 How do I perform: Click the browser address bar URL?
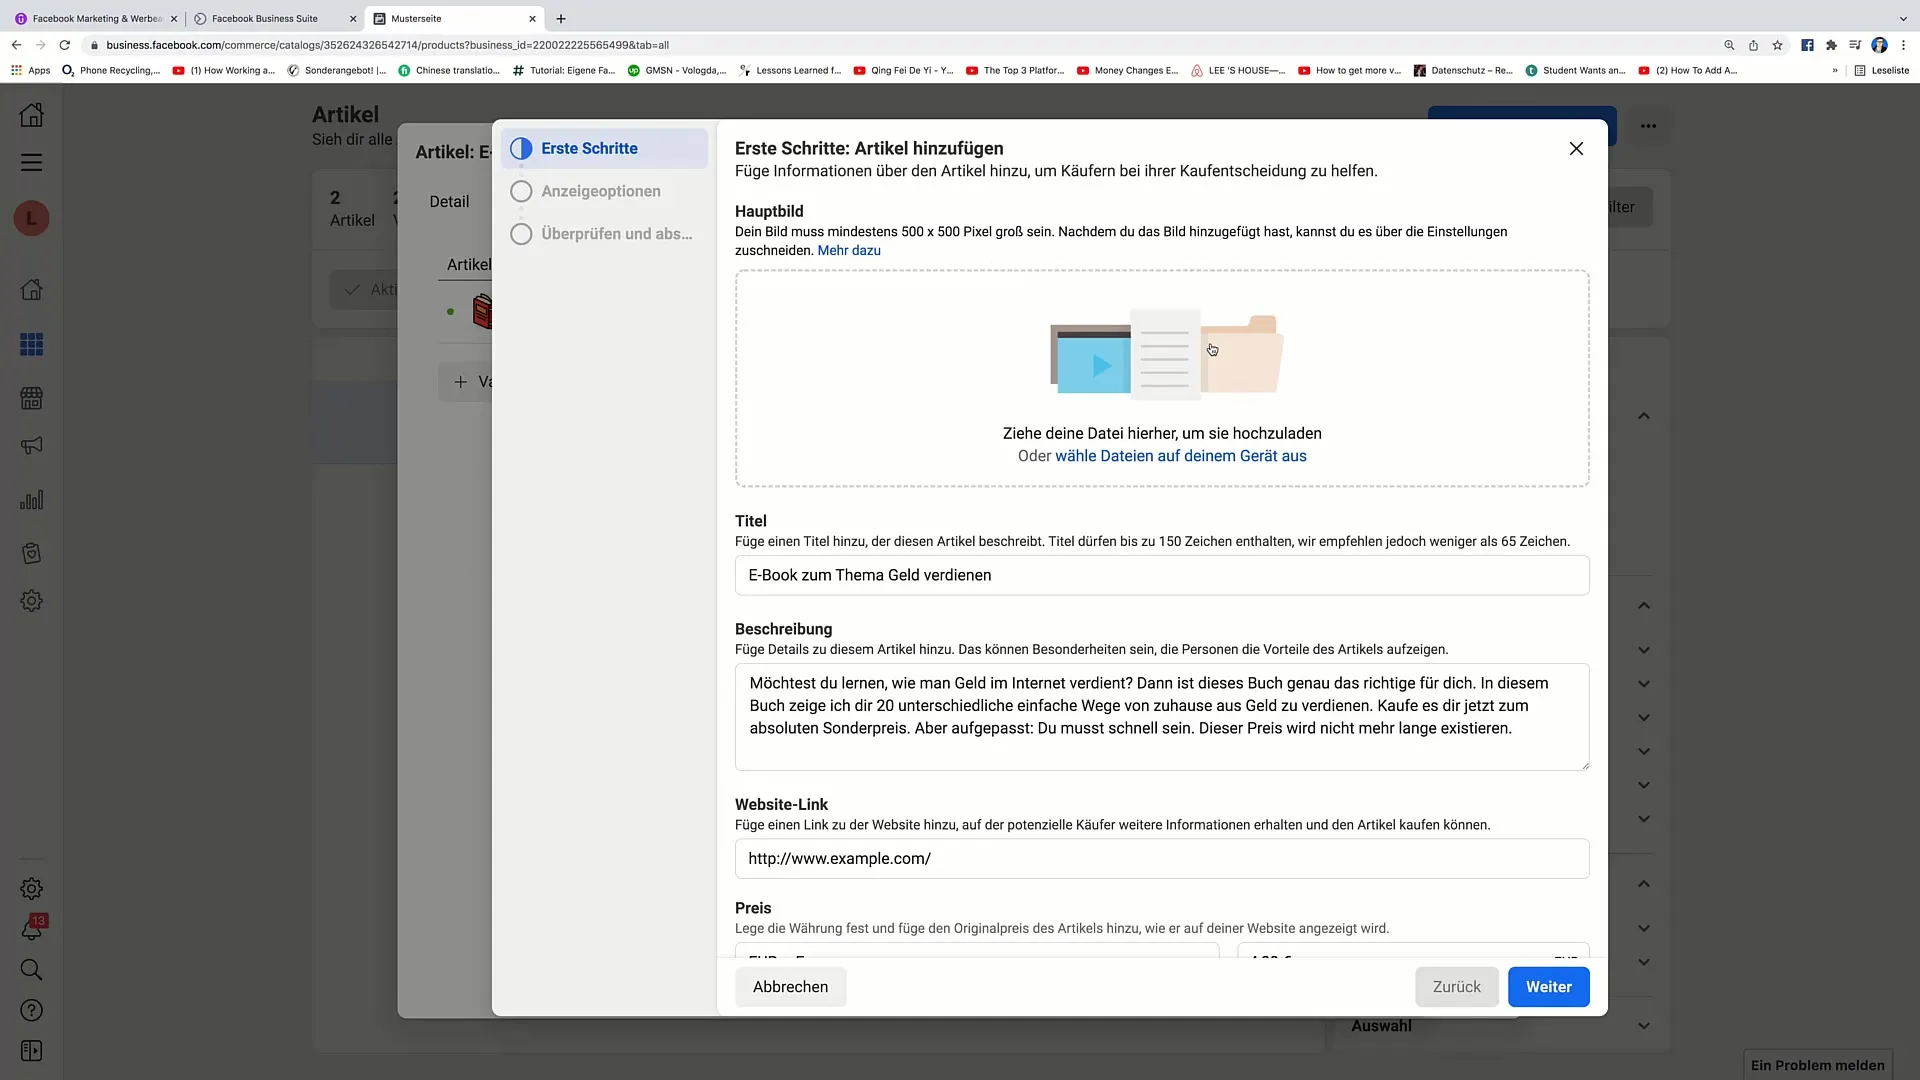tap(388, 45)
